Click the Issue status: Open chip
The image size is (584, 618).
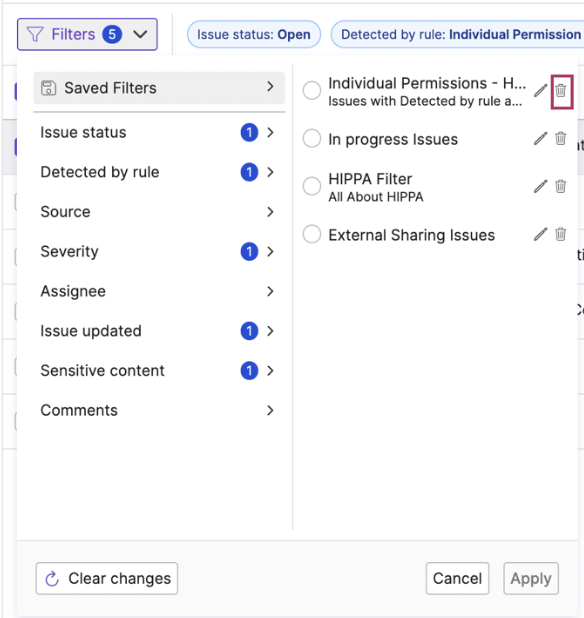click(x=254, y=34)
